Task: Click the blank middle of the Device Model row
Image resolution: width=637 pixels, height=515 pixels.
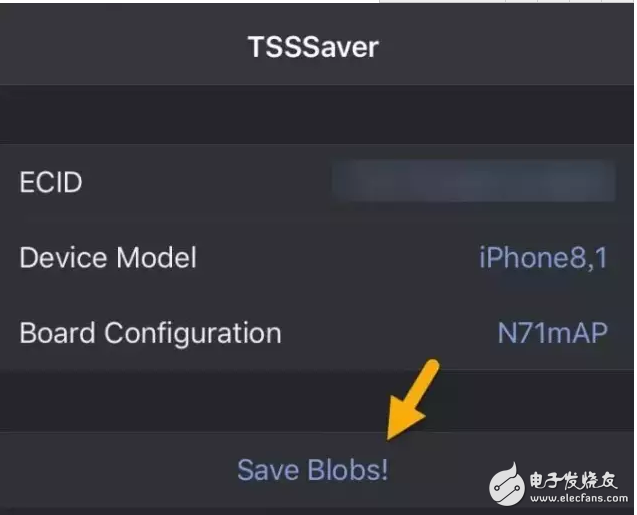Action: click(x=337, y=257)
